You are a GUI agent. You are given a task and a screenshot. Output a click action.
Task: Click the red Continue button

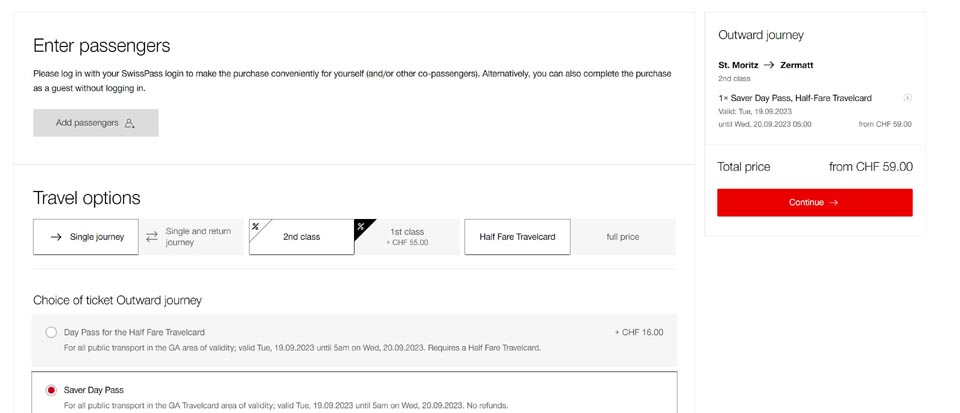click(x=815, y=203)
